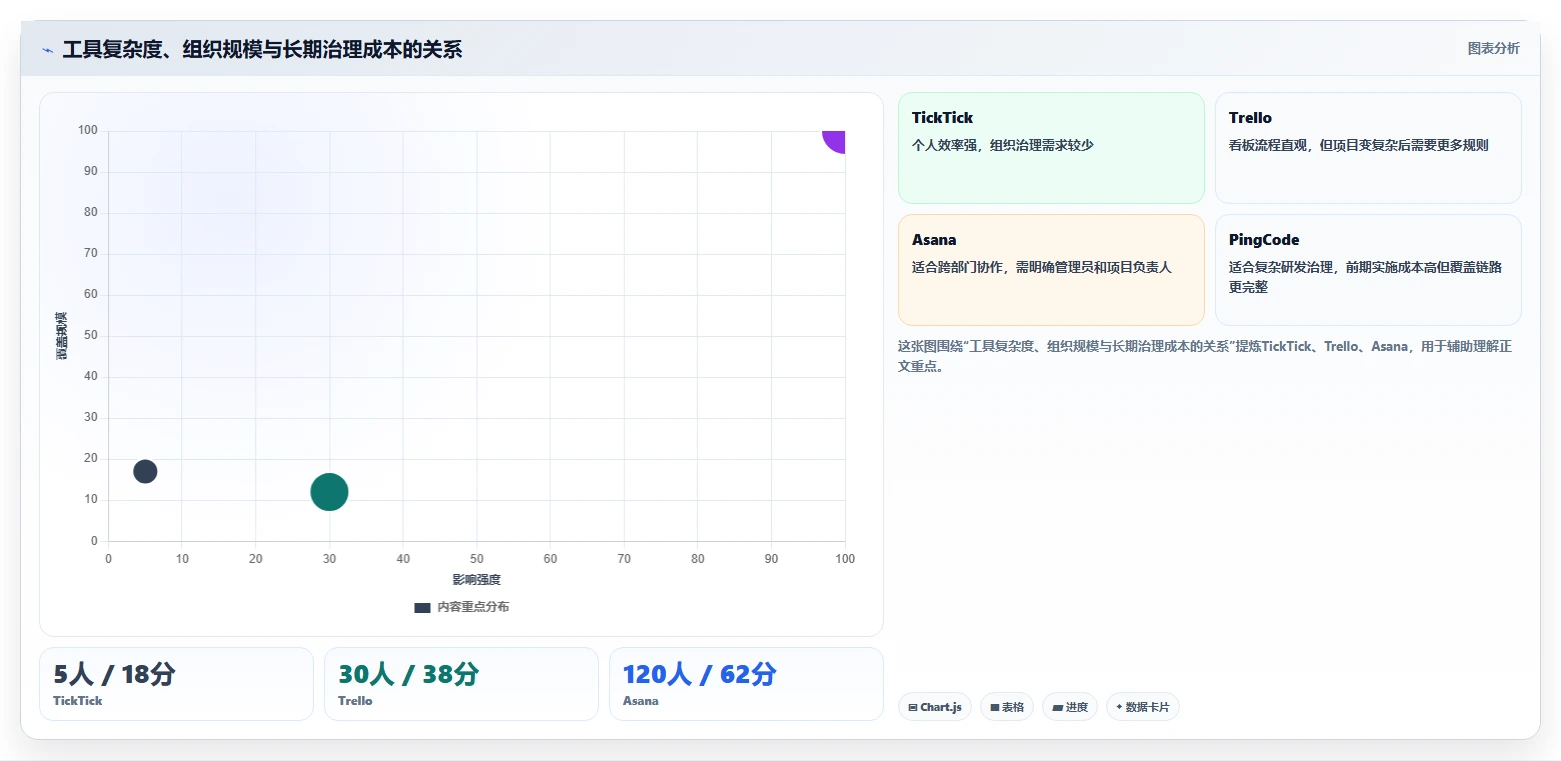Click the 影响强度 x-axis label

click(476, 580)
